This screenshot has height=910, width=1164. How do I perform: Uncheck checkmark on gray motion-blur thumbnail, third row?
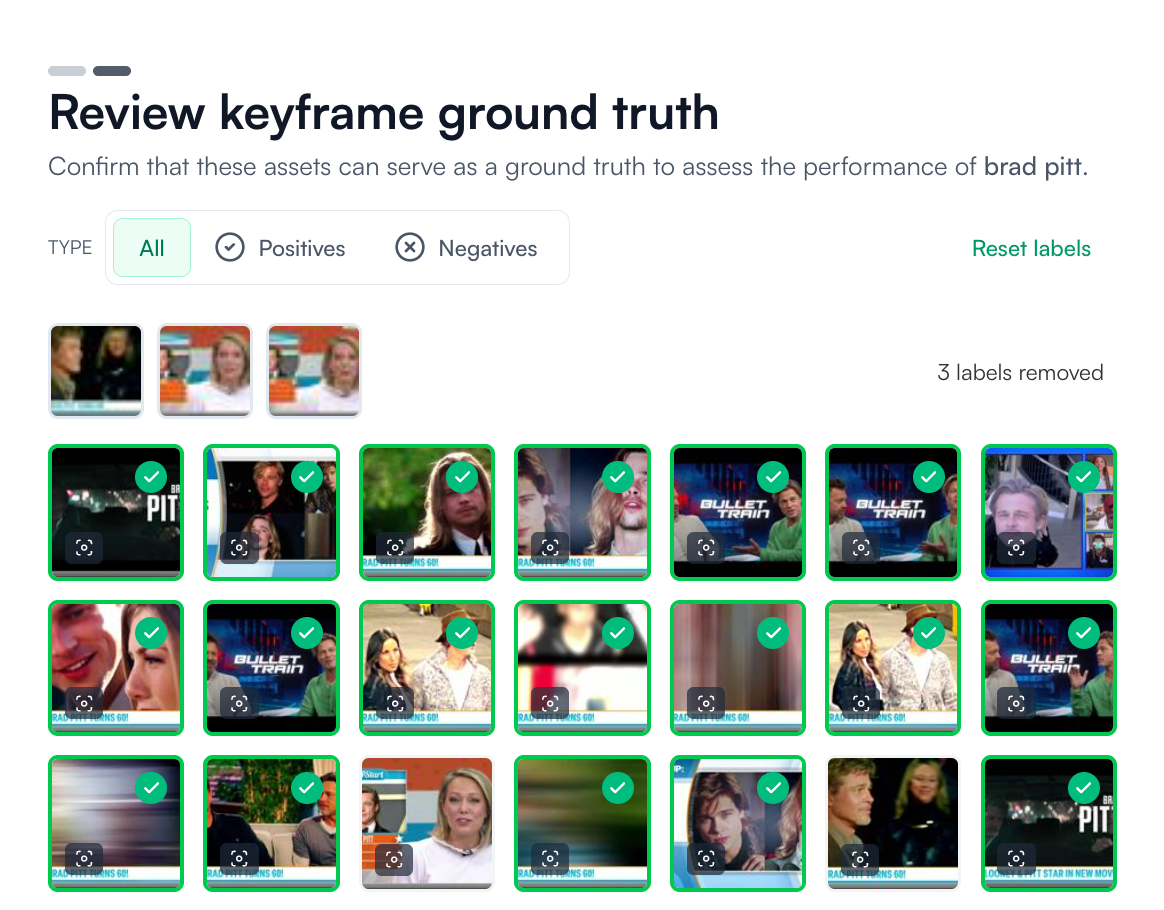pos(151,789)
